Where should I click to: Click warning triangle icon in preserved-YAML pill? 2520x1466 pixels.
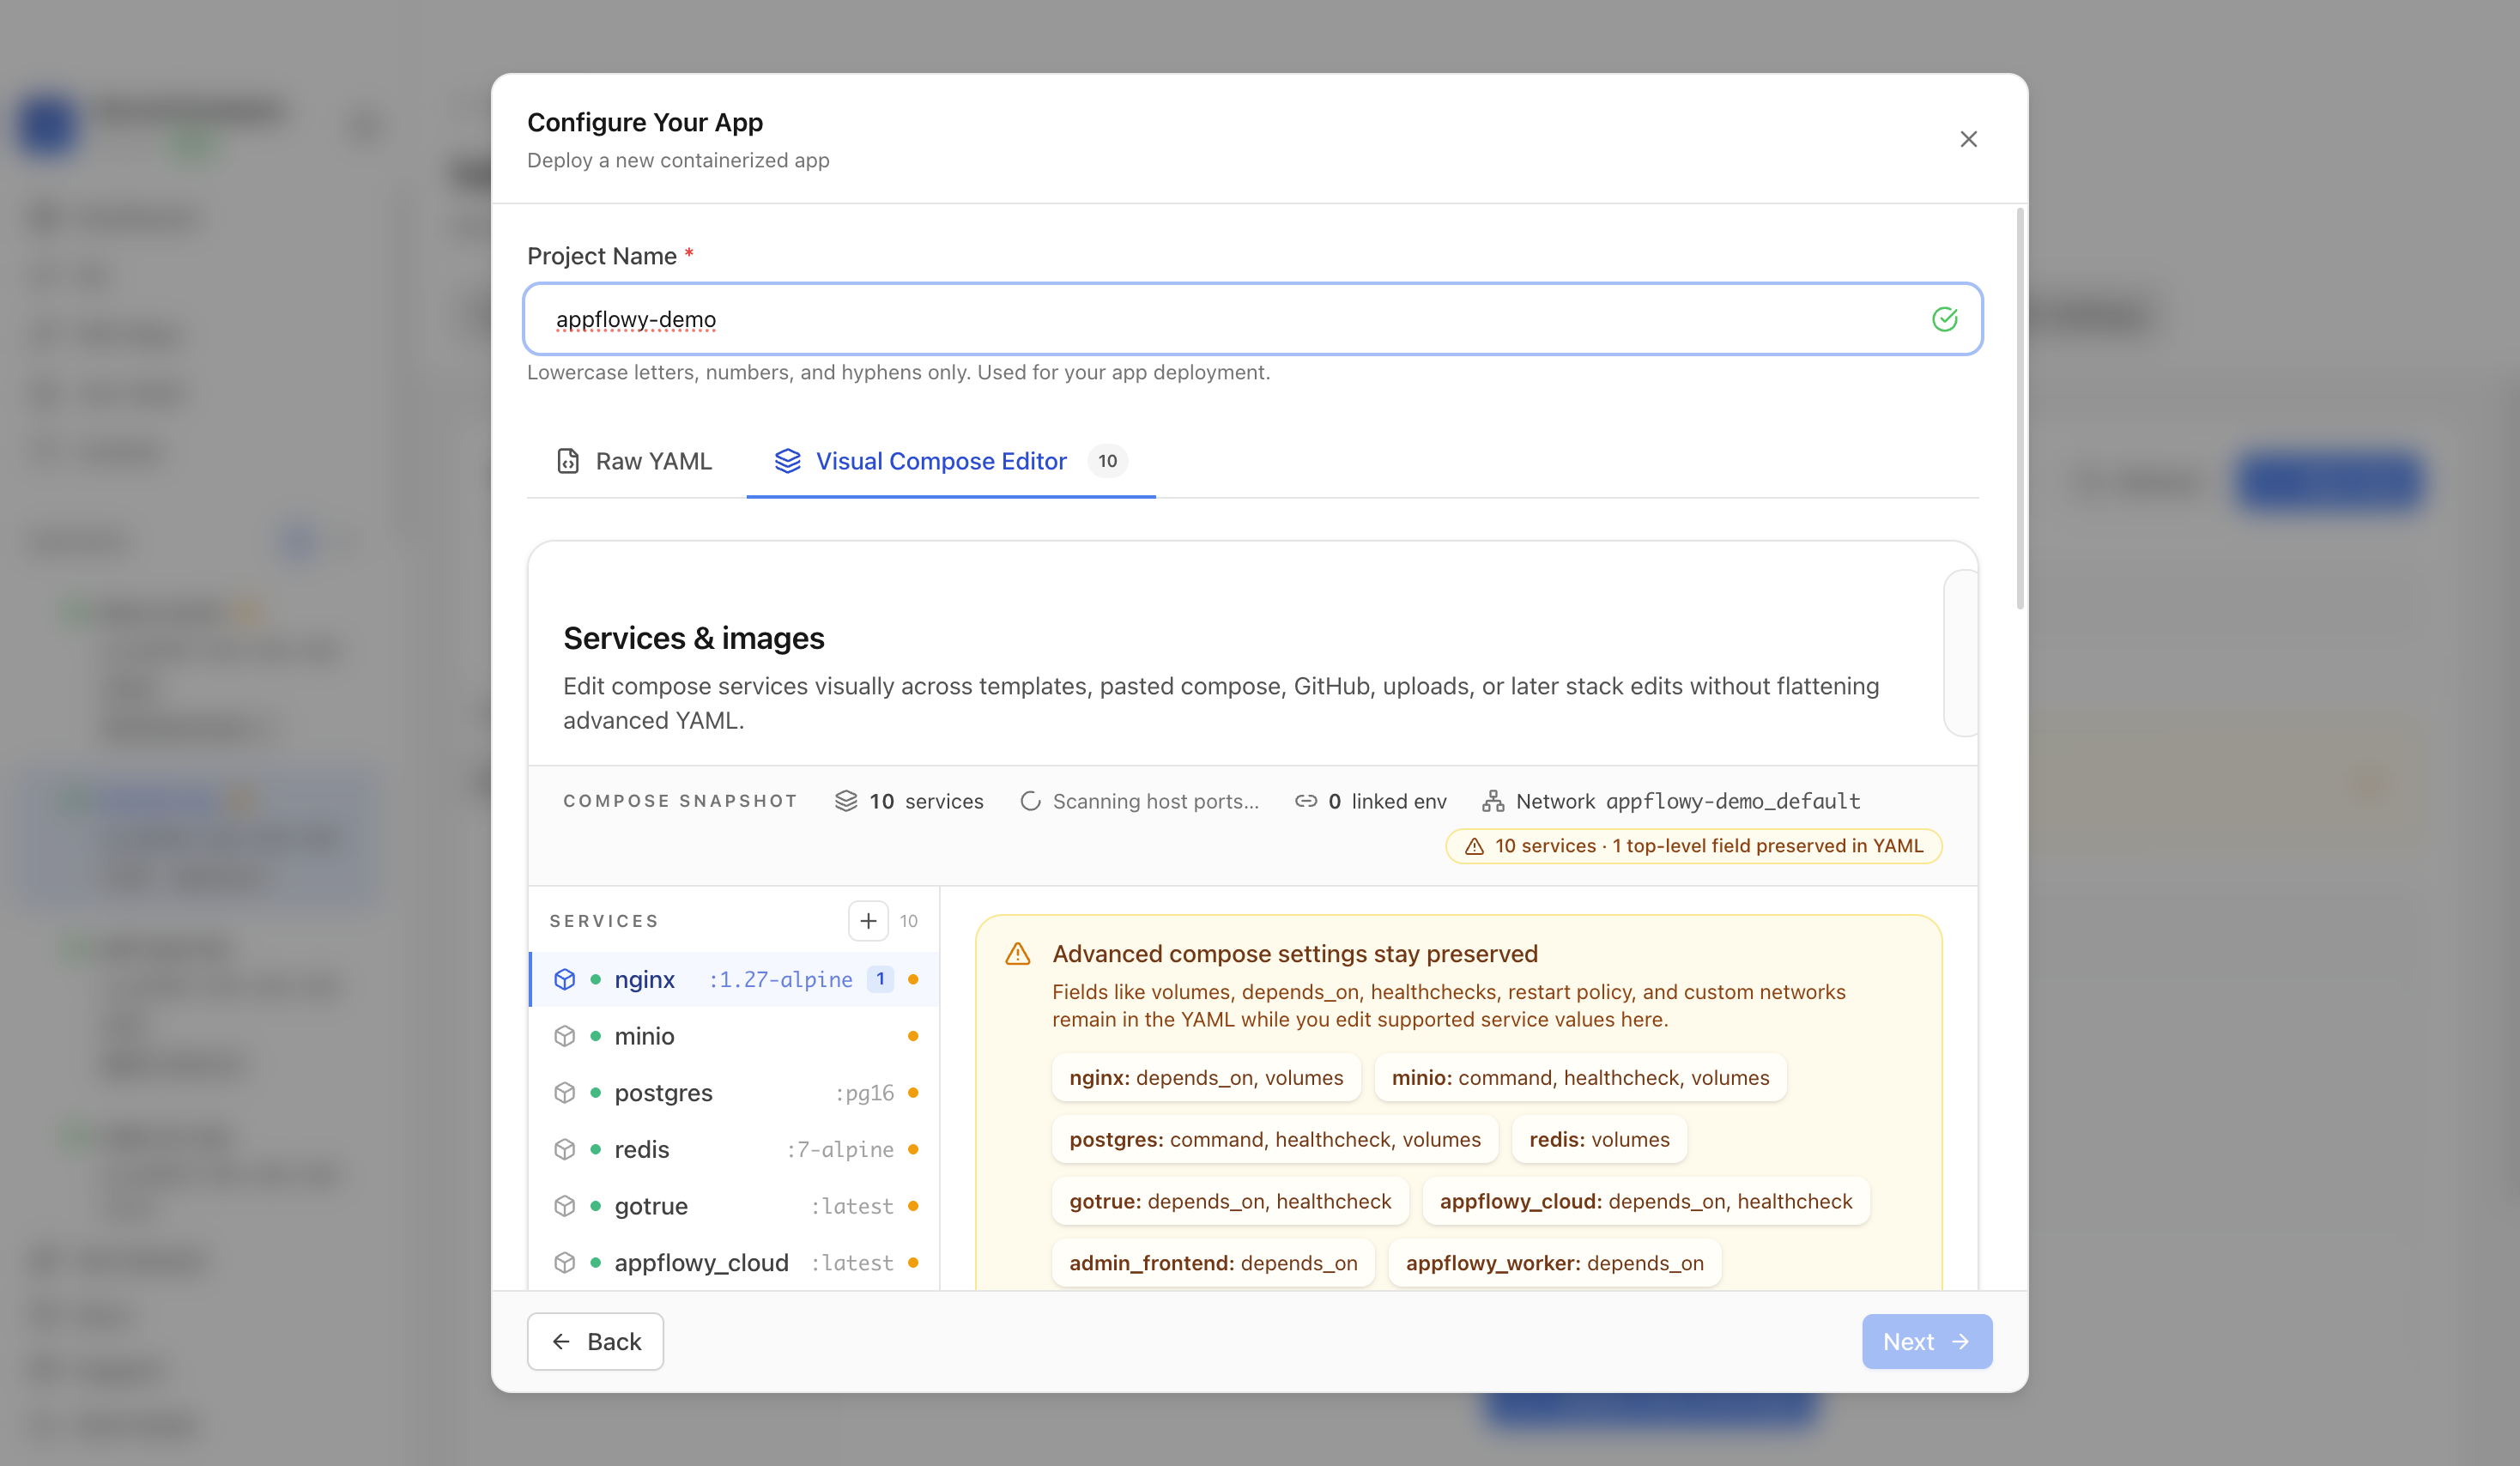pos(1474,846)
